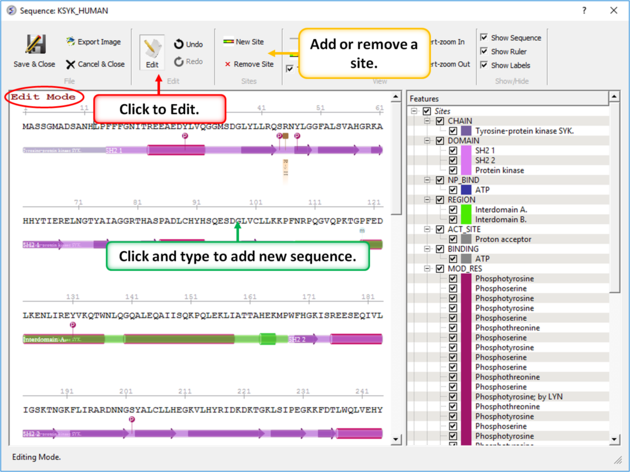The height and width of the screenshot is (472, 630).
Task: Collapse the BINDING tree node
Action: 428,249
